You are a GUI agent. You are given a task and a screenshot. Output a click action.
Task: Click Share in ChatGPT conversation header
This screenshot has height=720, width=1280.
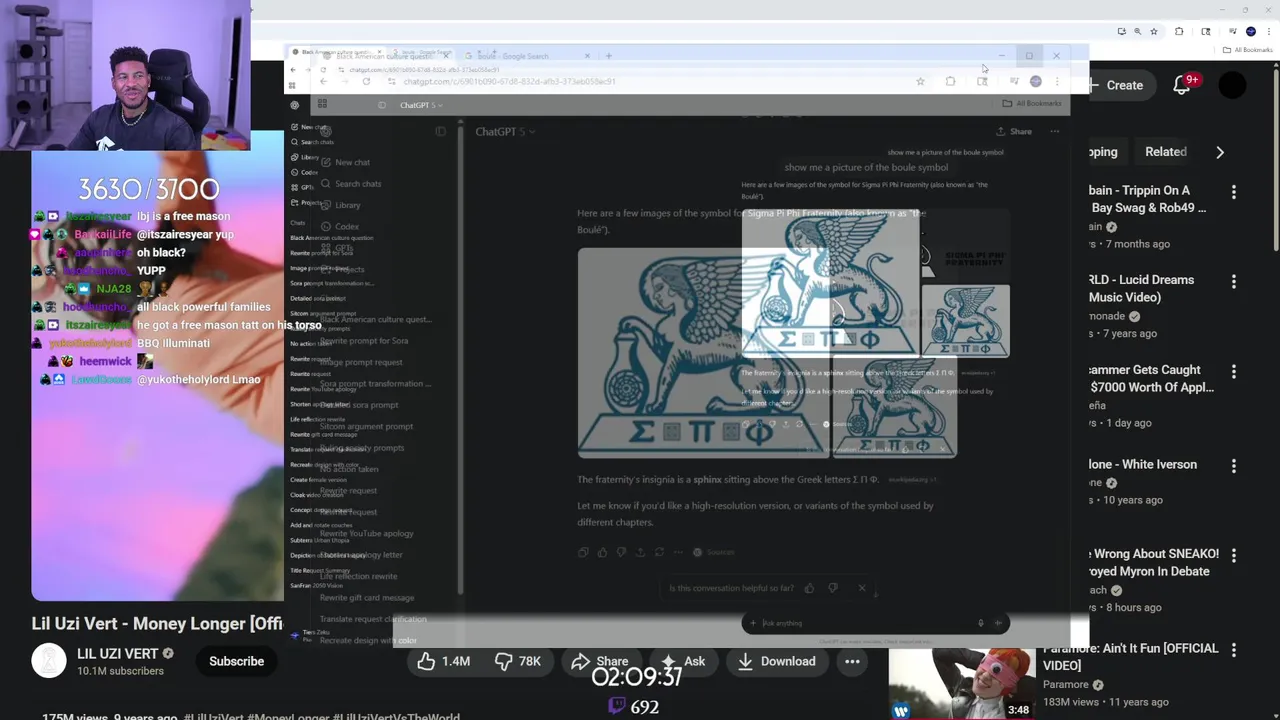[x=1014, y=131]
